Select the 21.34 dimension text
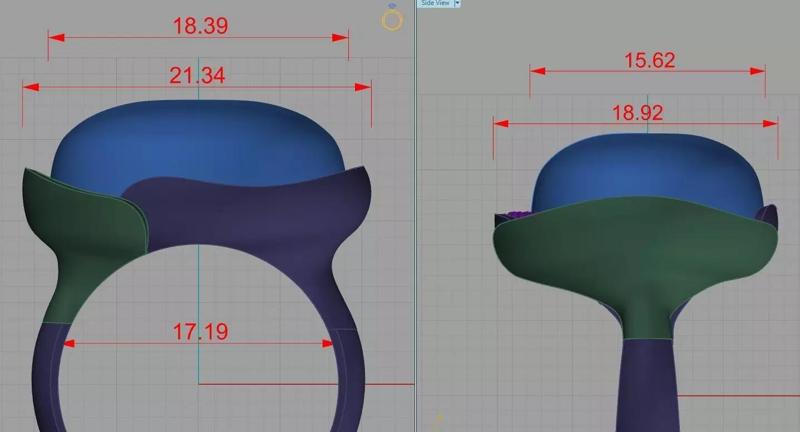800x432 pixels. pos(197,75)
